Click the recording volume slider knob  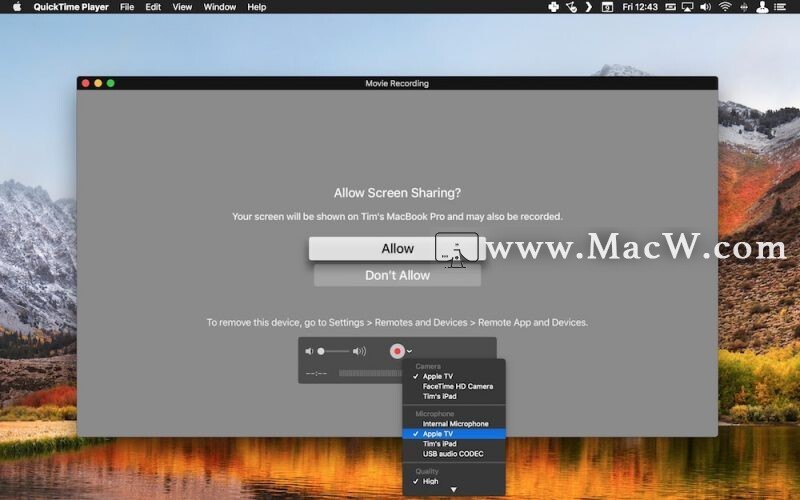(321, 351)
